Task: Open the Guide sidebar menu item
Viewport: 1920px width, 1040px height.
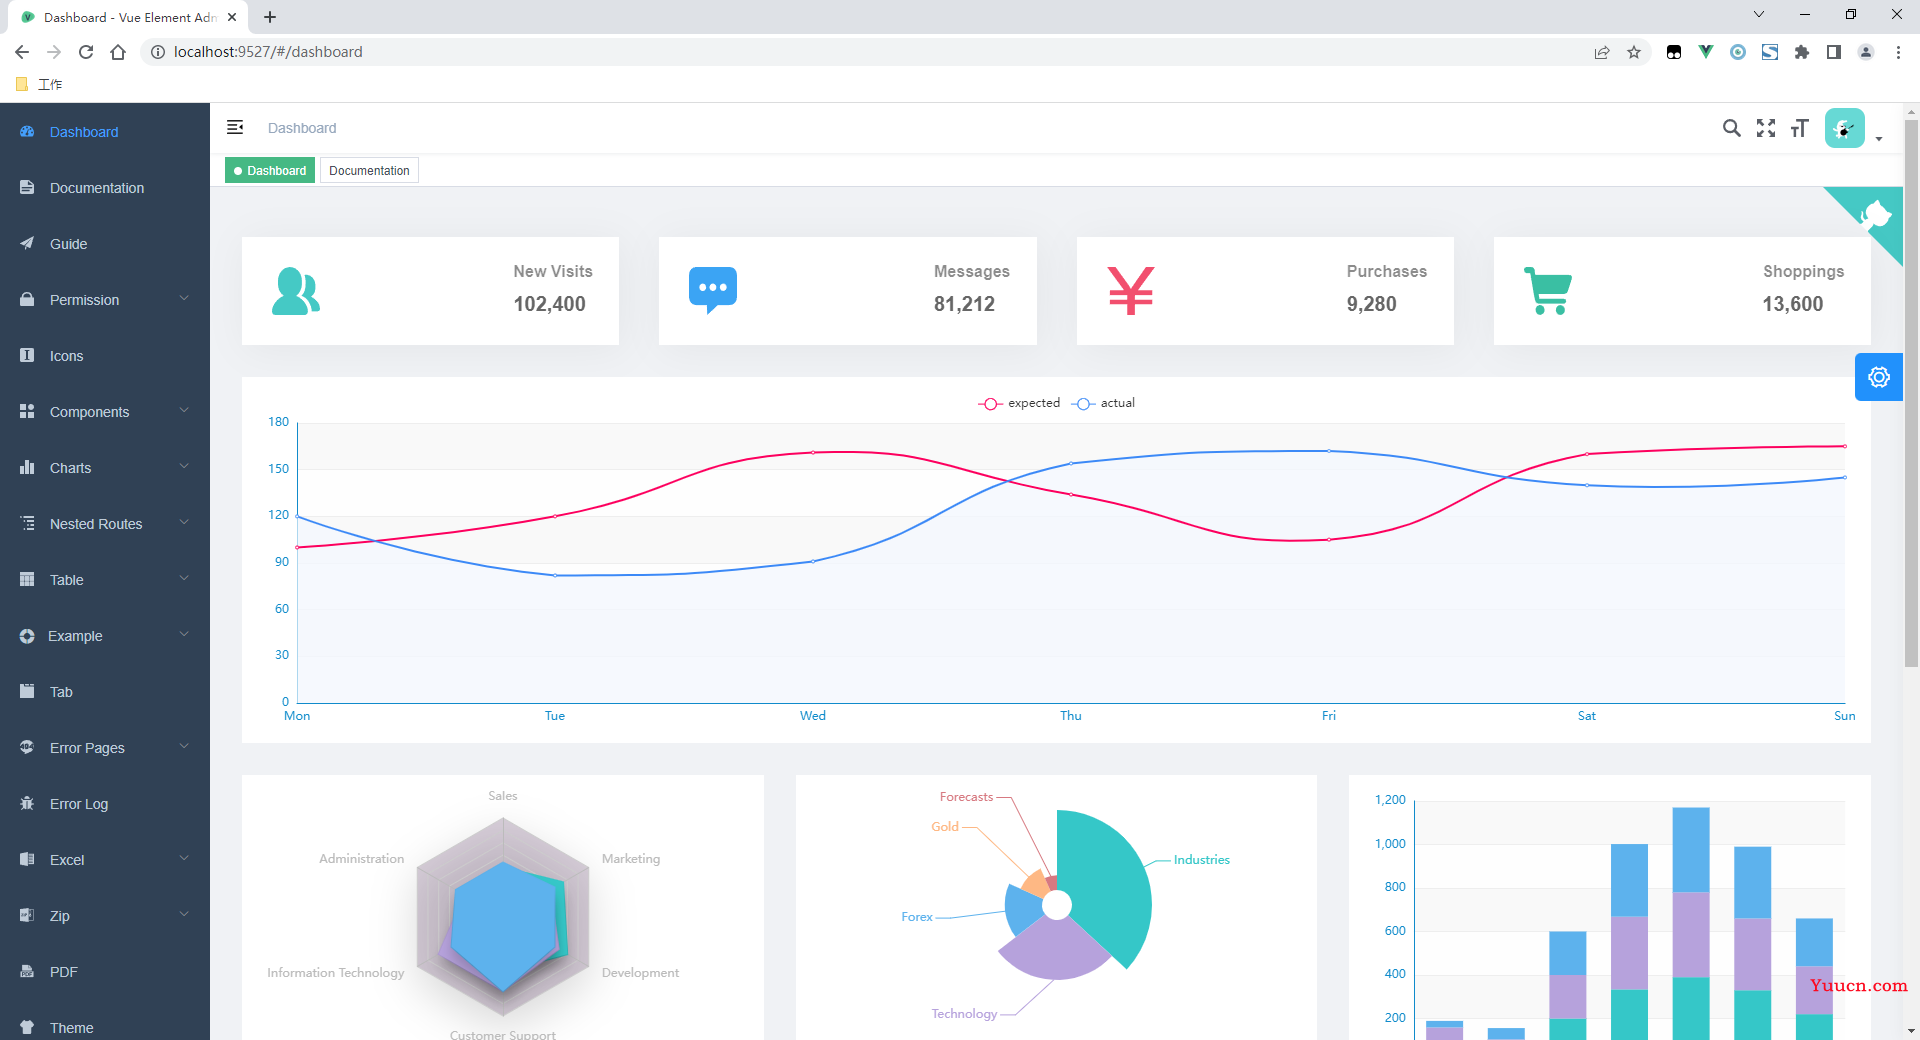Action: coord(105,244)
